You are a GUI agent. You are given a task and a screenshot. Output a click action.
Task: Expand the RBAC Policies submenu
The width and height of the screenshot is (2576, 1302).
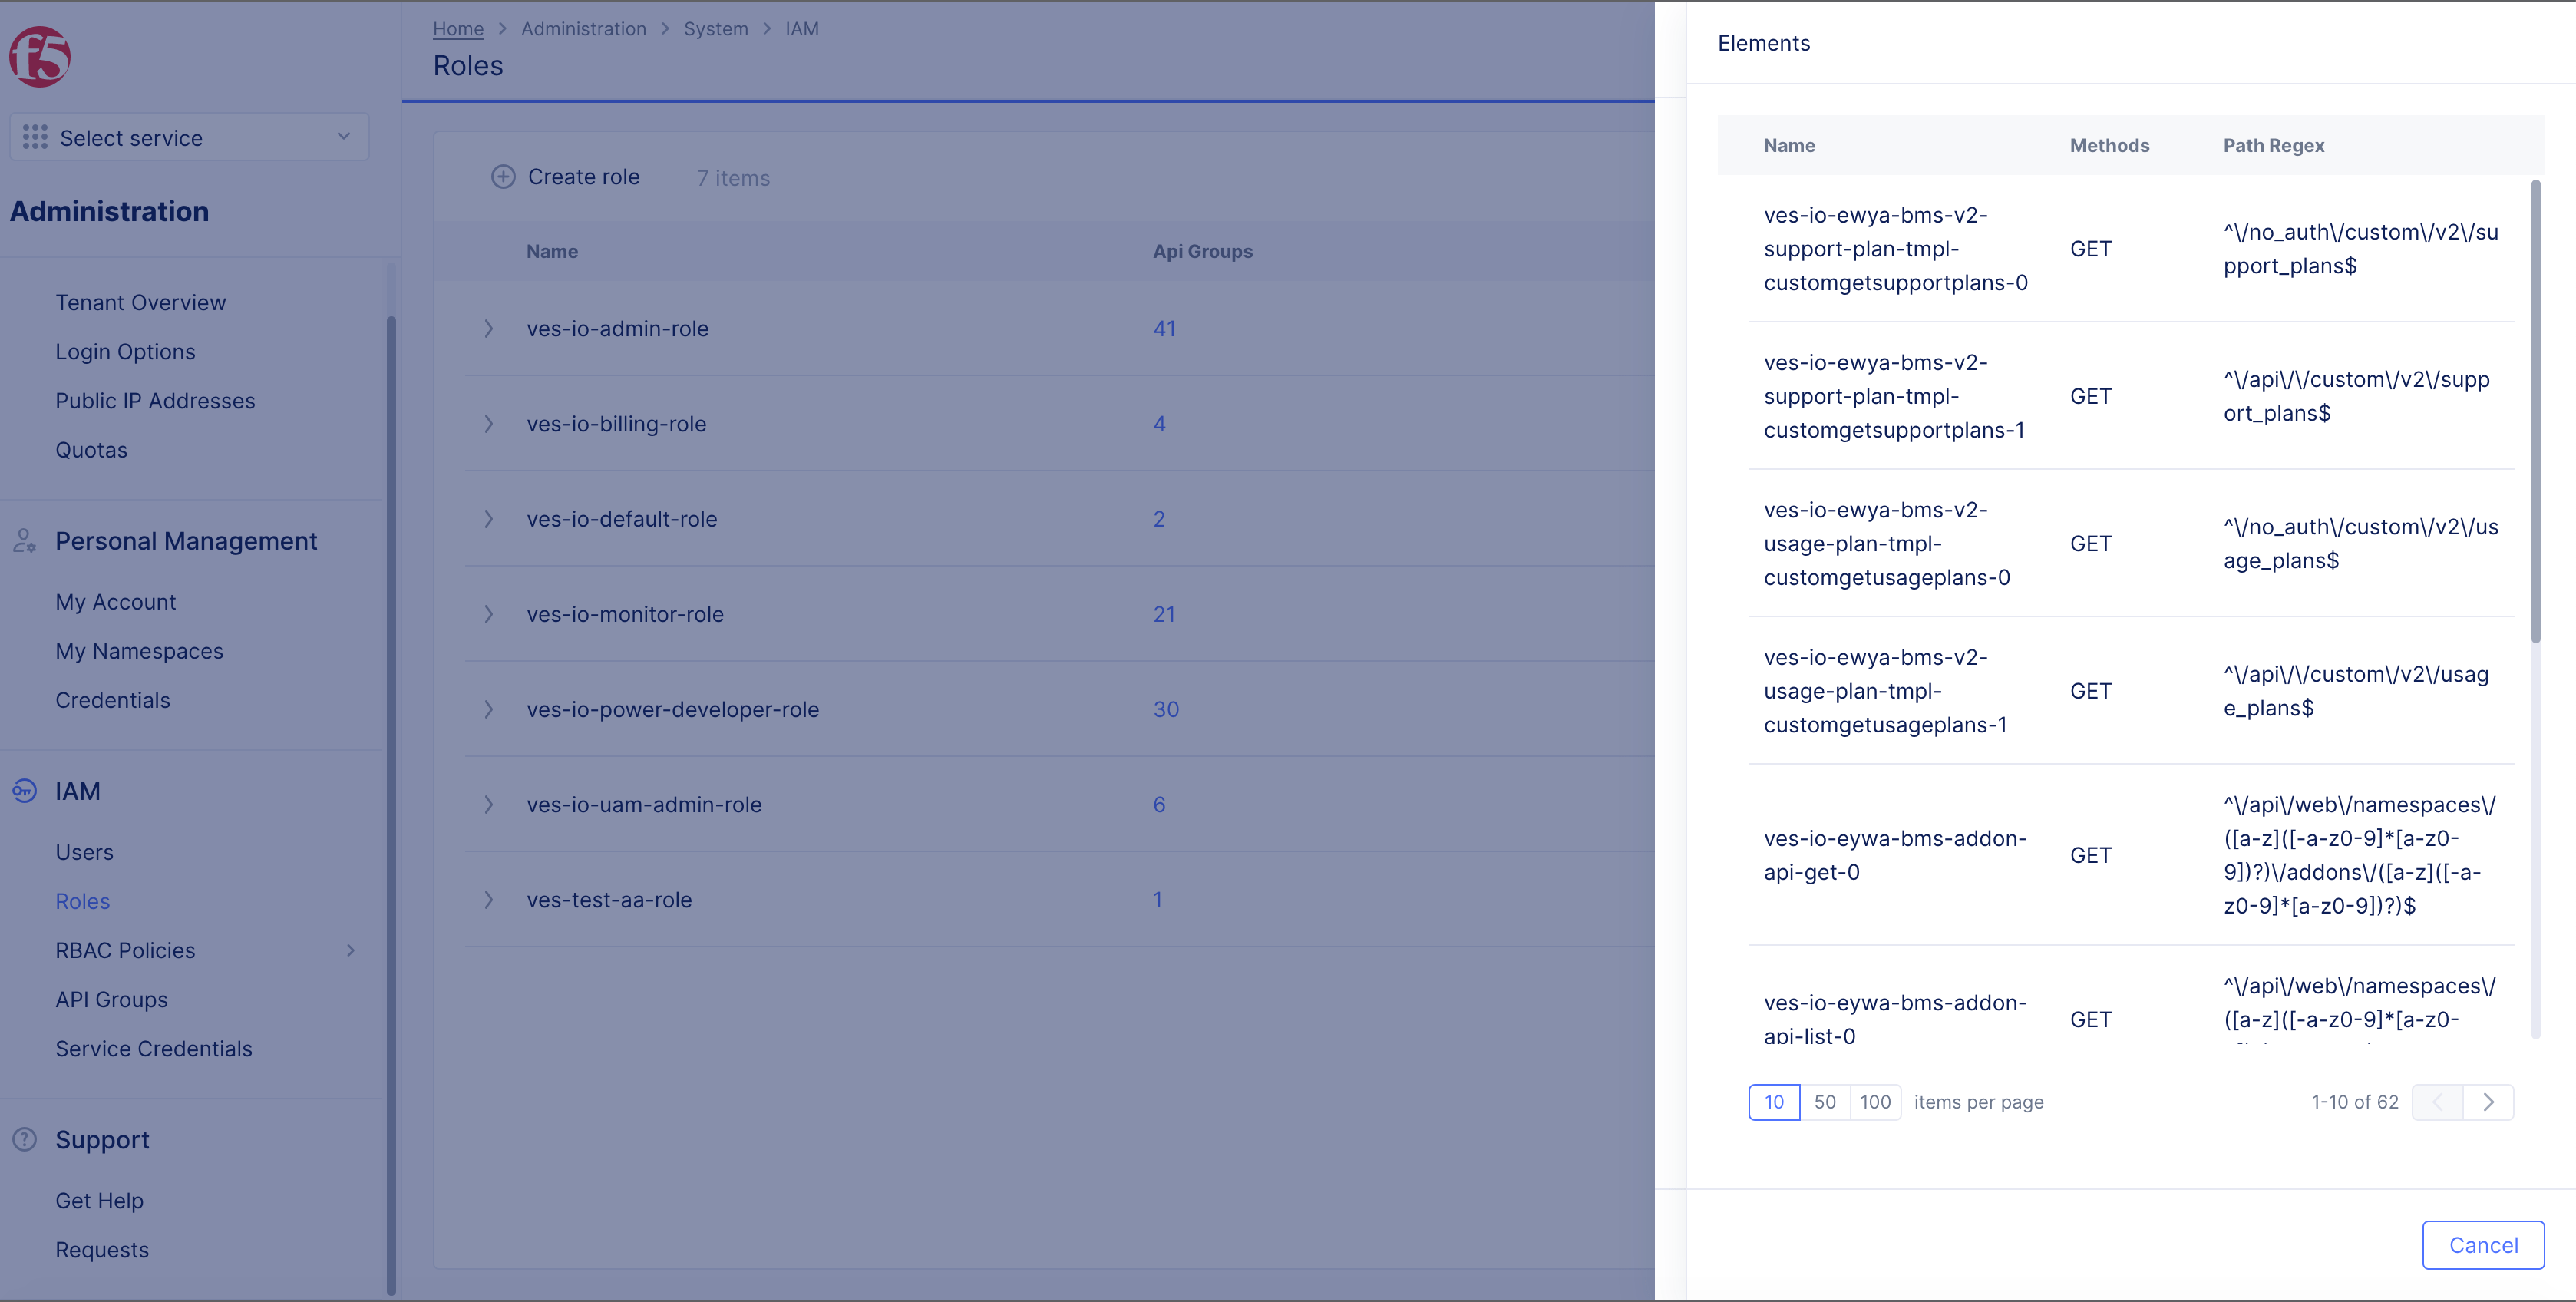pyautogui.click(x=351, y=950)
